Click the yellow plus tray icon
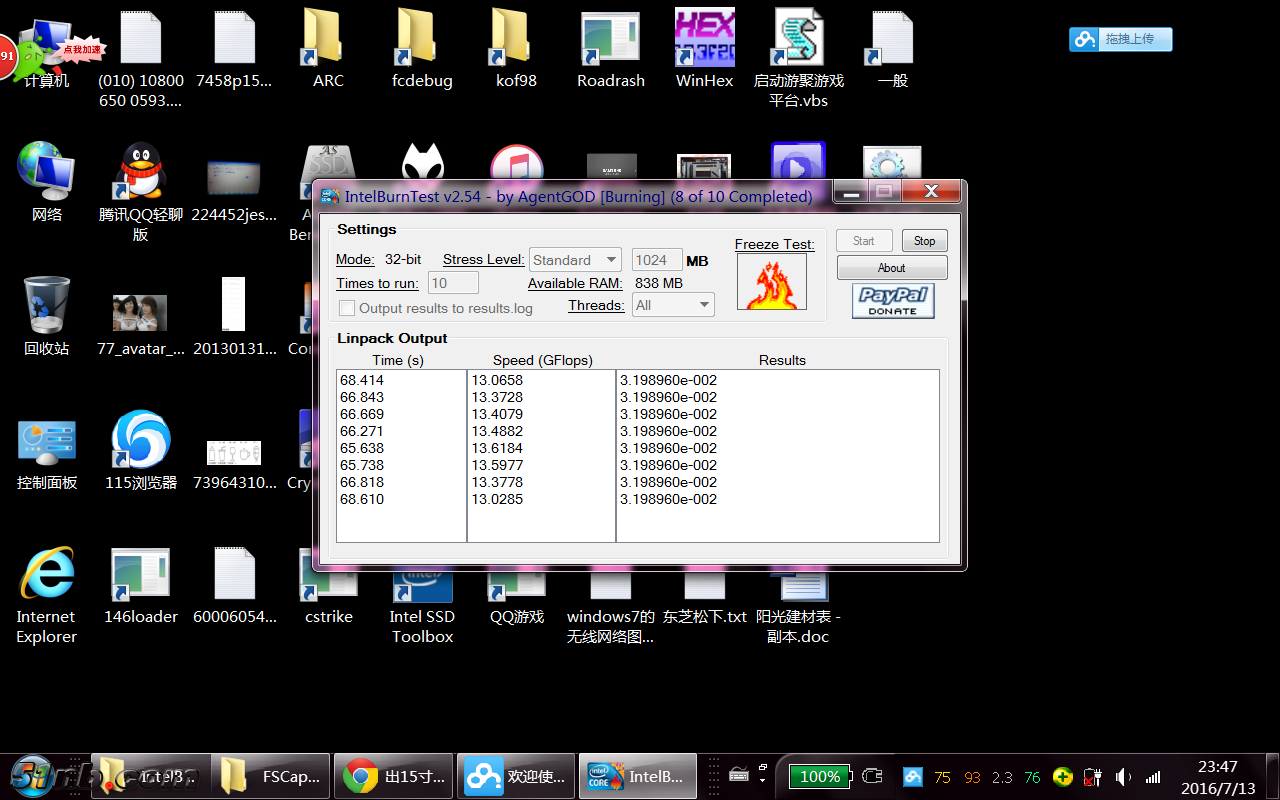Viewport: 1280px width, 800px height. pos(1063,777)
